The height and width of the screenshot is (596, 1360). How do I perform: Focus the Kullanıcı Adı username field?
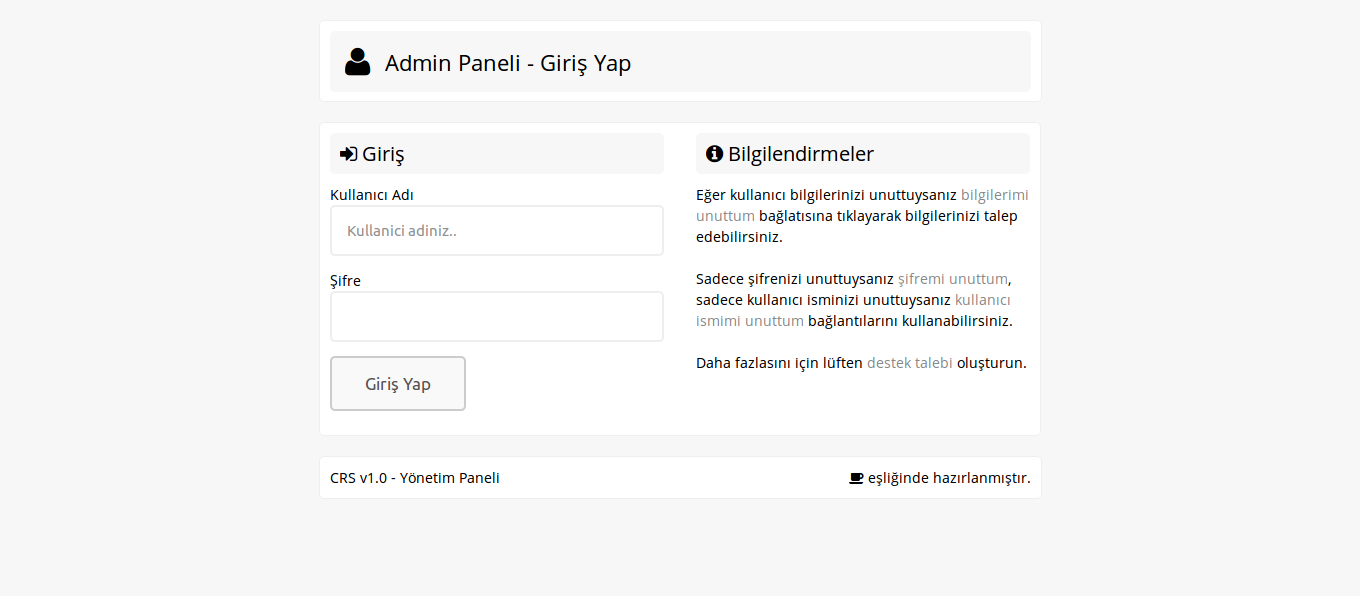coord(496,230)
